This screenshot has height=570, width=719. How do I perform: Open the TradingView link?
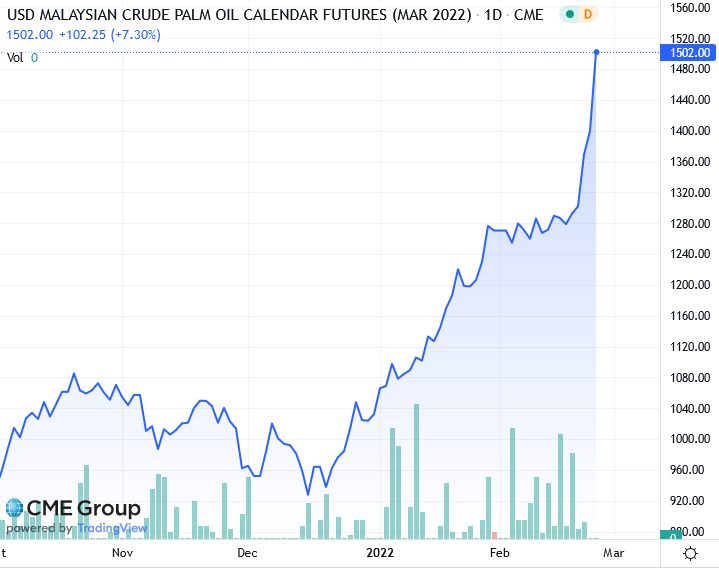(111, 528)
